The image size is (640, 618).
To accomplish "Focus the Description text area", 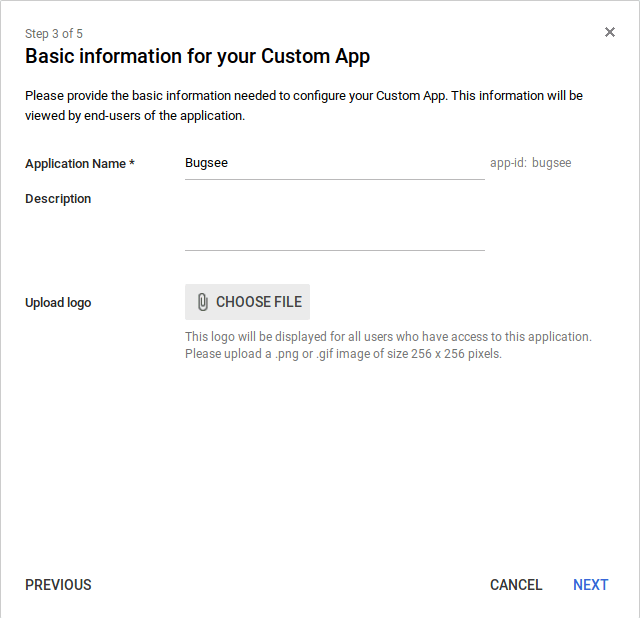I will pos(334,220).
